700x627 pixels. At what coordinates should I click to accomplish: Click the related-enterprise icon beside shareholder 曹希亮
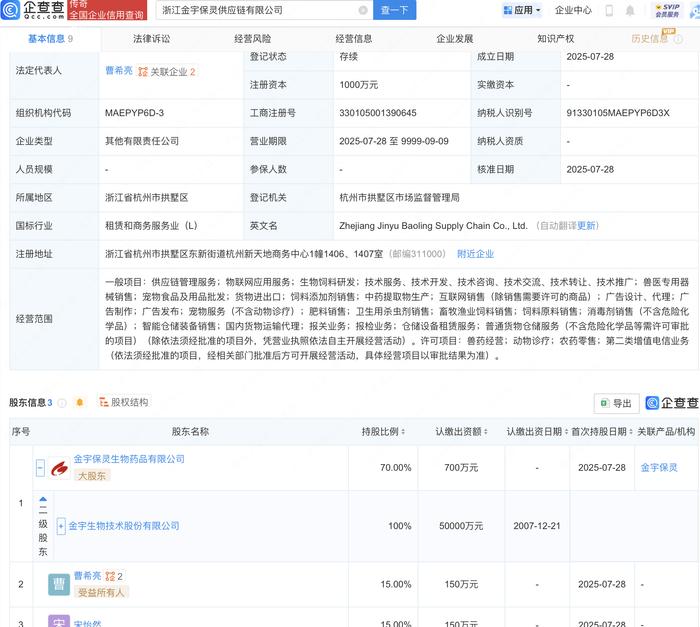click(110, 576)
